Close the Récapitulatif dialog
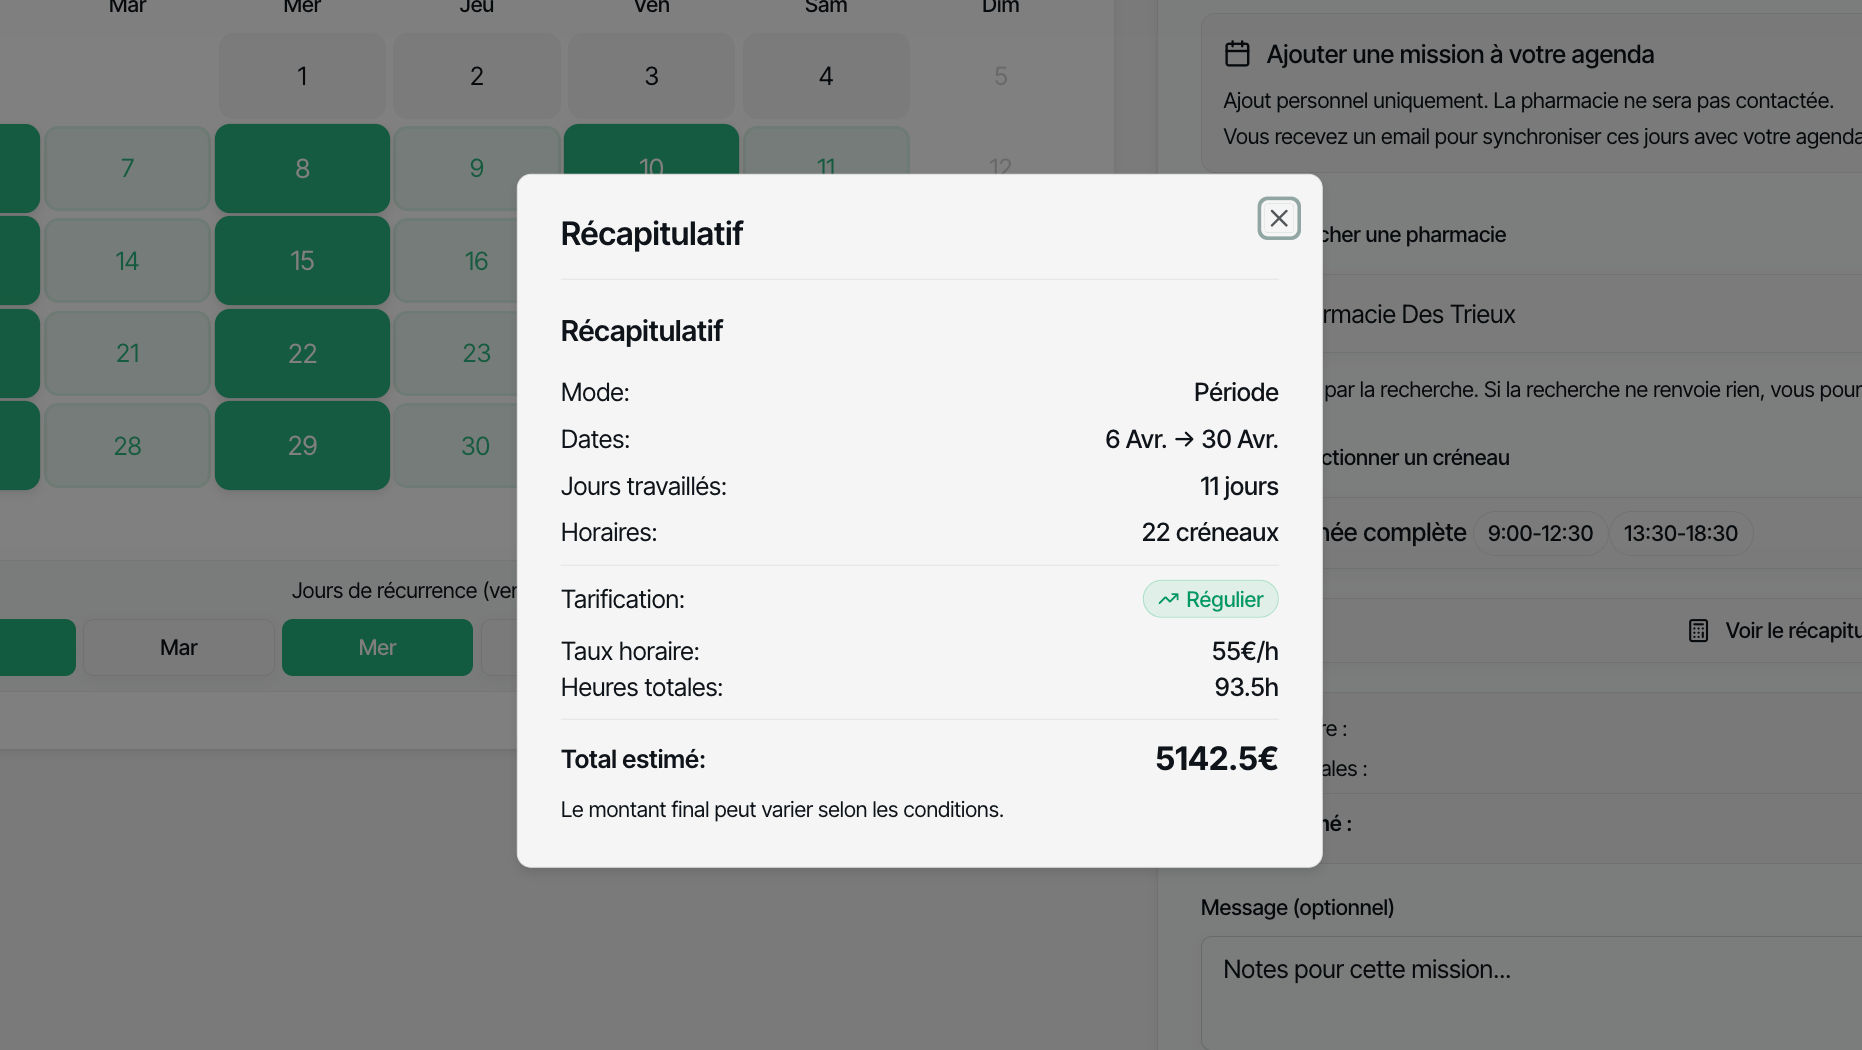This screenshot has width=1862, height=1050. click(1278, 218)
